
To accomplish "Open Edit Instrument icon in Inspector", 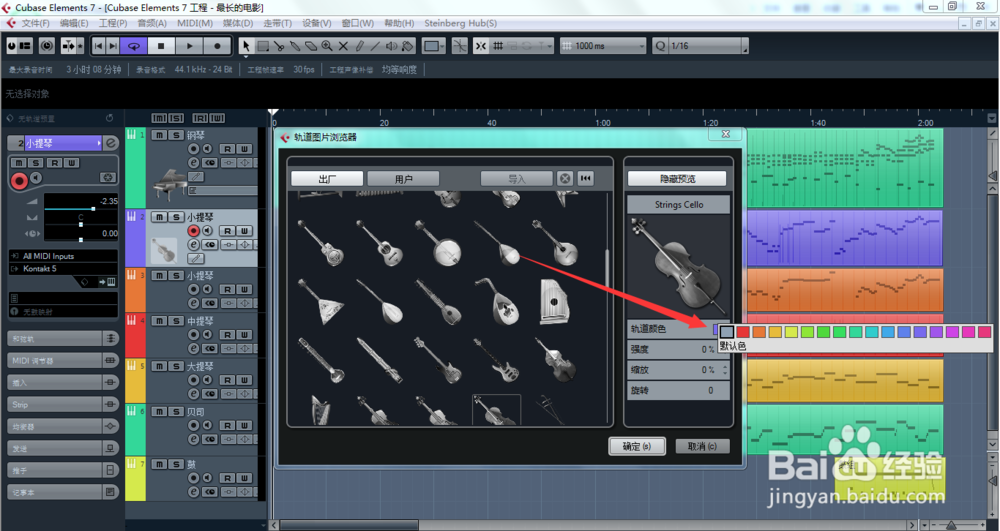I will point(111,282).
